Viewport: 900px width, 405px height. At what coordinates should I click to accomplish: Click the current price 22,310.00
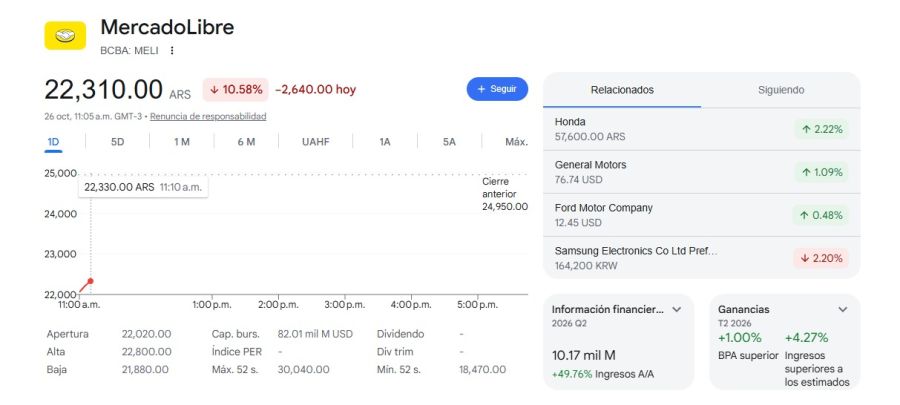pos(104,89)
